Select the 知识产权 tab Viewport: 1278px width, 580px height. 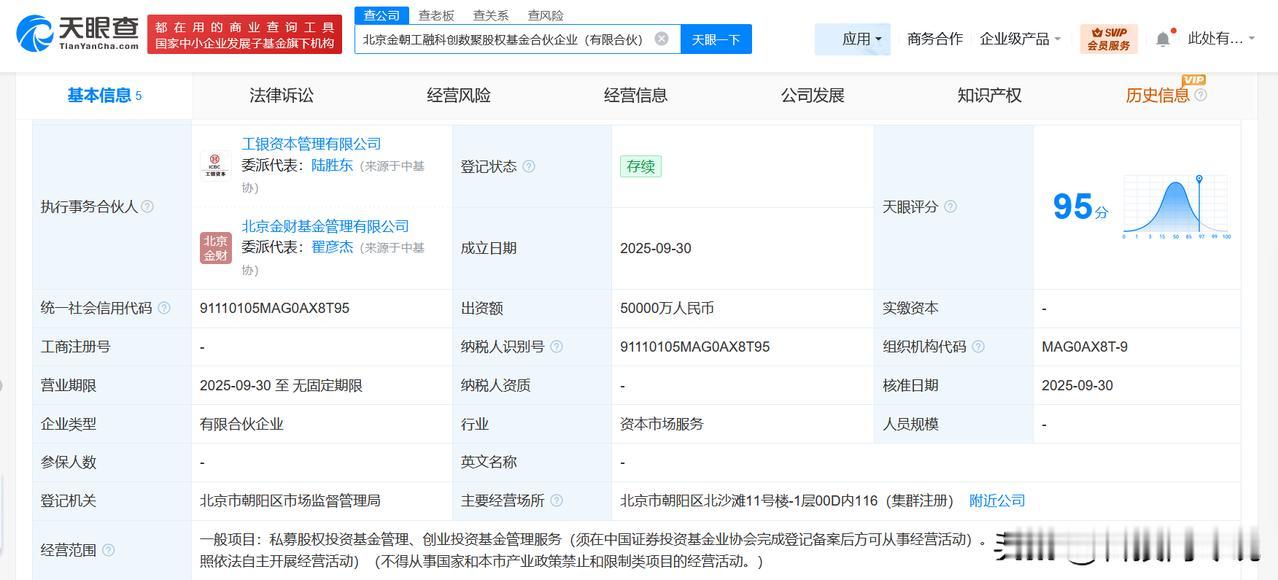(x=989, y=96)
